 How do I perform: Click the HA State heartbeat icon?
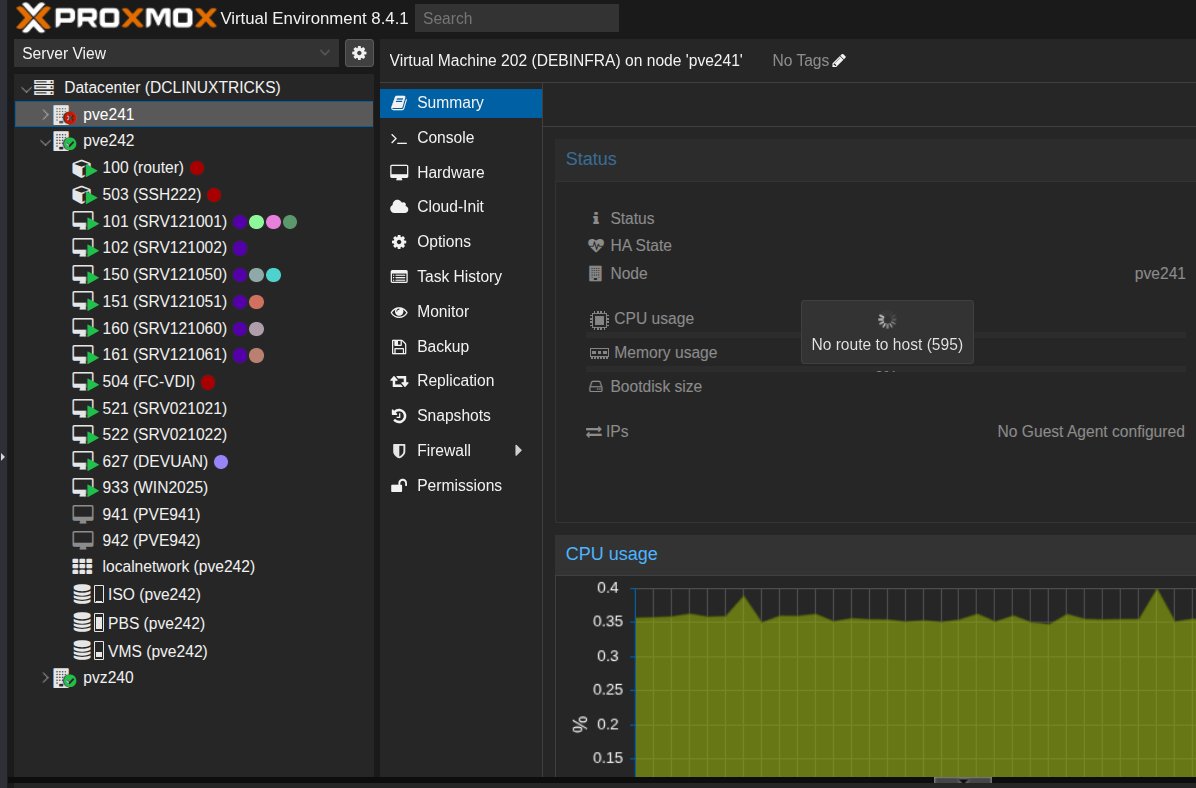pos(596,246)
